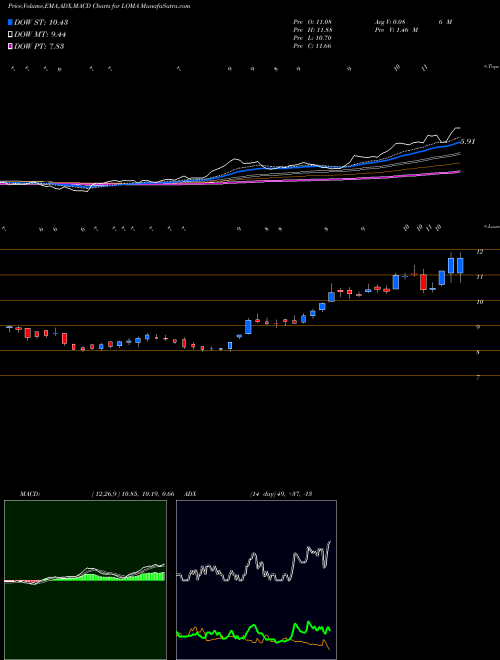The image size is (500, 660).
Task: Click the '<Tops' marker row label
Action: [x=491, y=67]
